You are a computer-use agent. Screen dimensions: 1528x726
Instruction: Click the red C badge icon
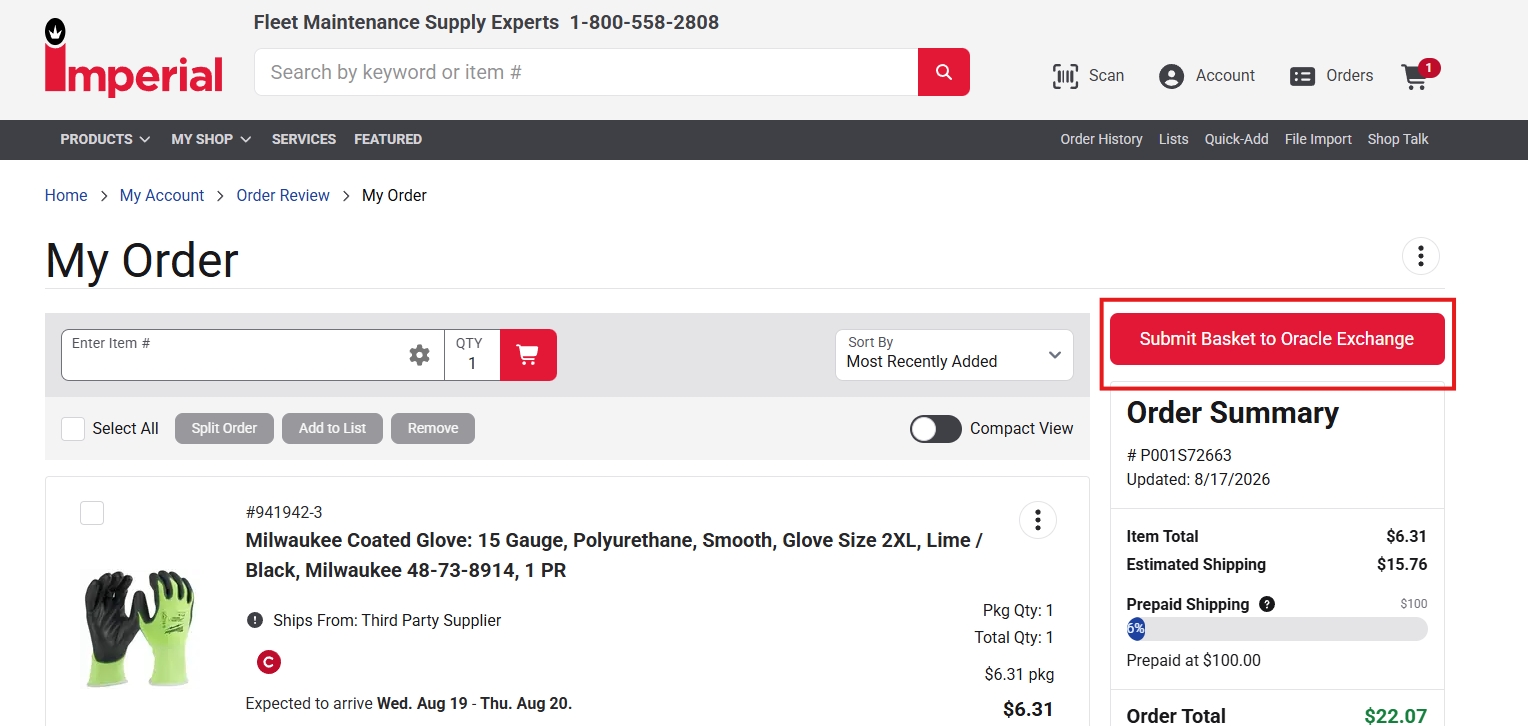click(269, 662)
